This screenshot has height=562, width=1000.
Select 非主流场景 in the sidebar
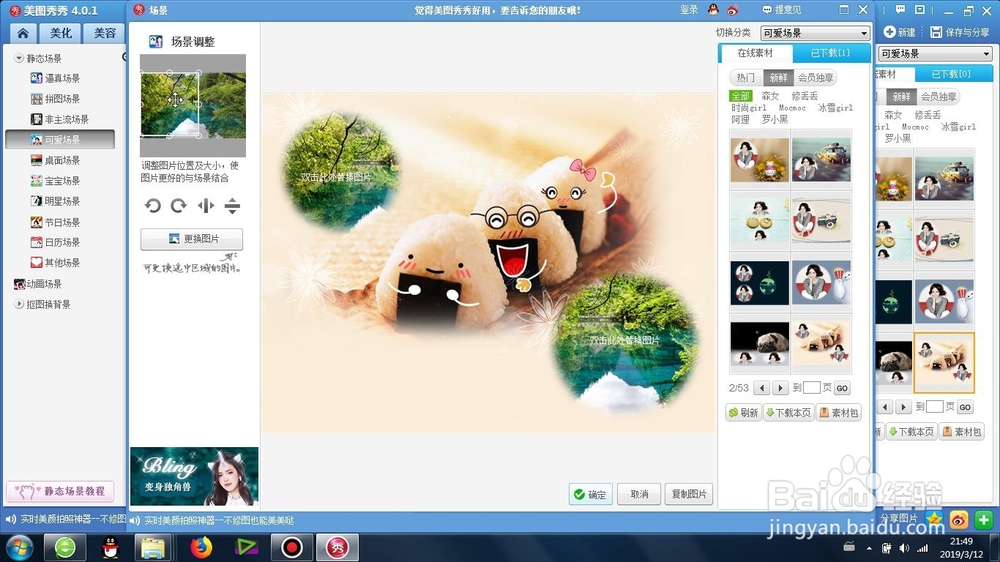(60, 119)
